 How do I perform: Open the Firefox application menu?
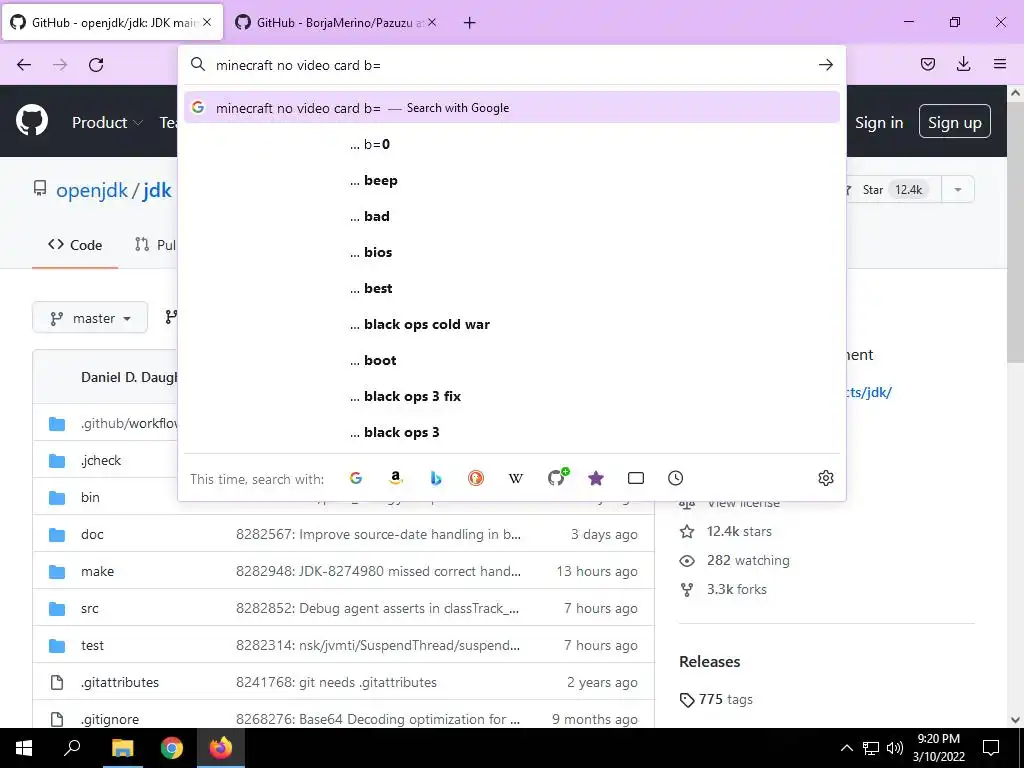(x=1000, y=64)
